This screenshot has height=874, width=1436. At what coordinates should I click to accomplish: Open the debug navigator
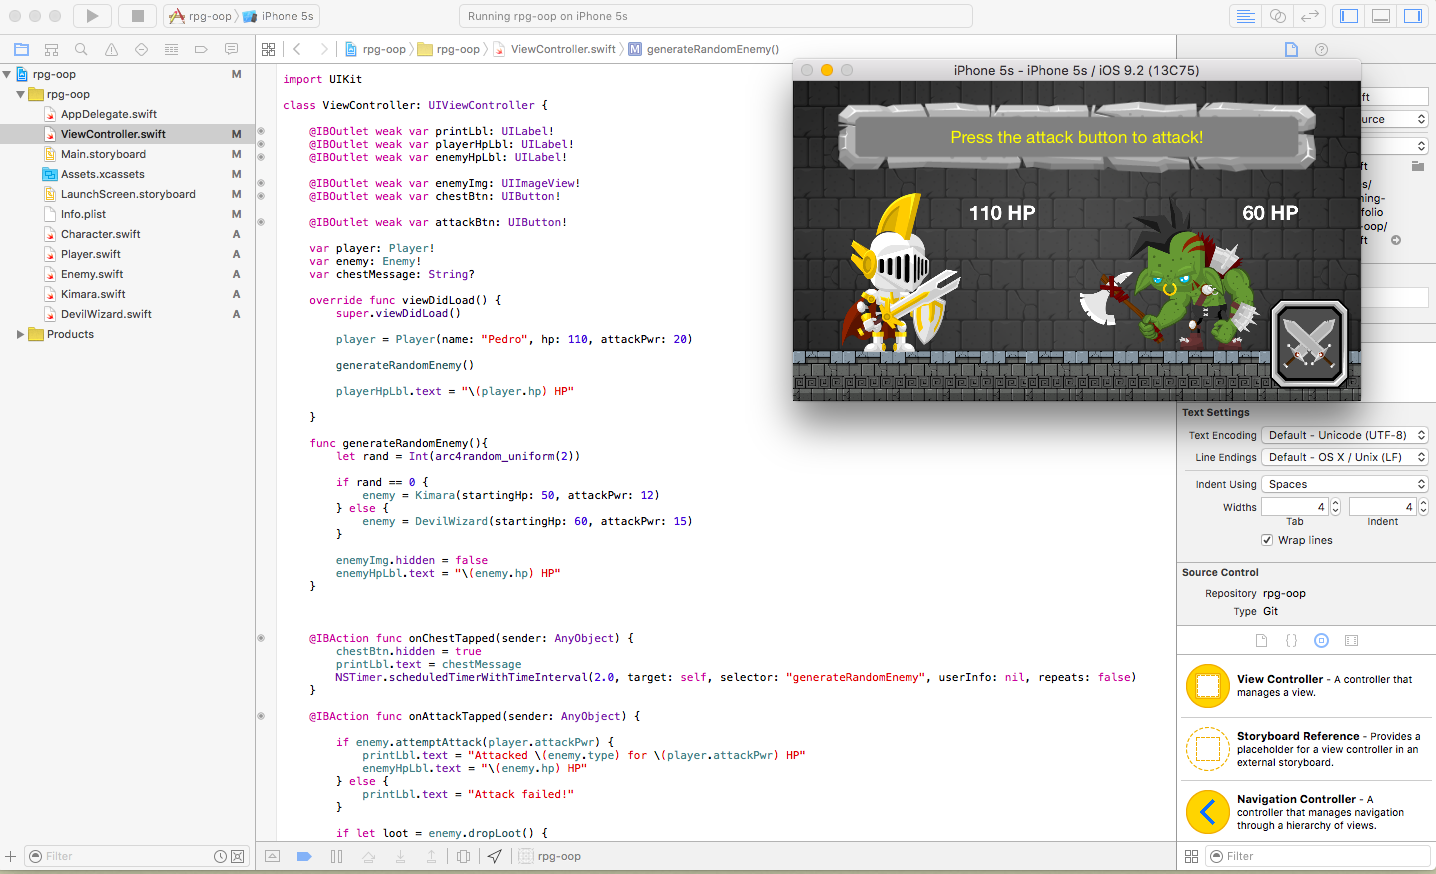coord(171,49)
